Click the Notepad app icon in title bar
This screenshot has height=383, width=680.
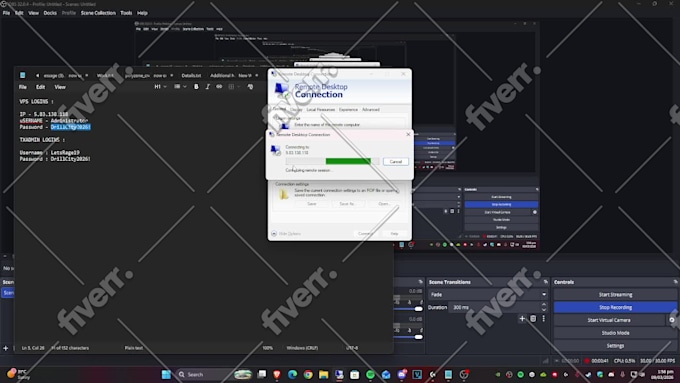tap(23, 75)
